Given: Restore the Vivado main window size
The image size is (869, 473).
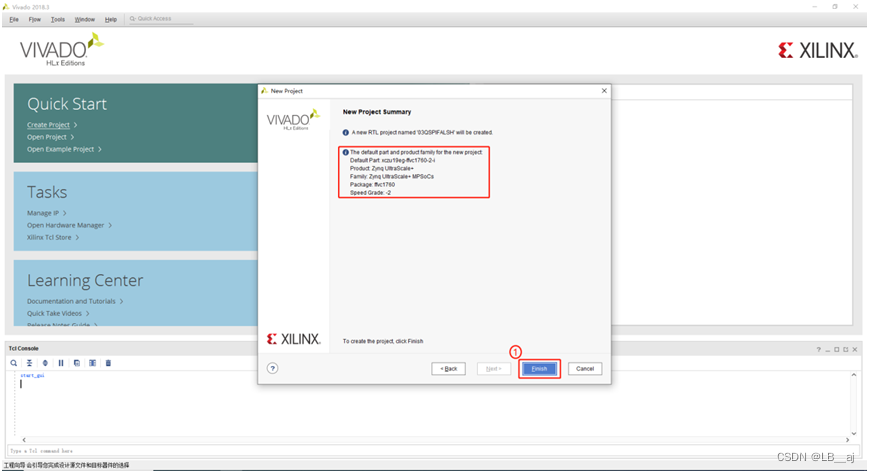Looking at the screenshot, I should click(x=835, y=7).
